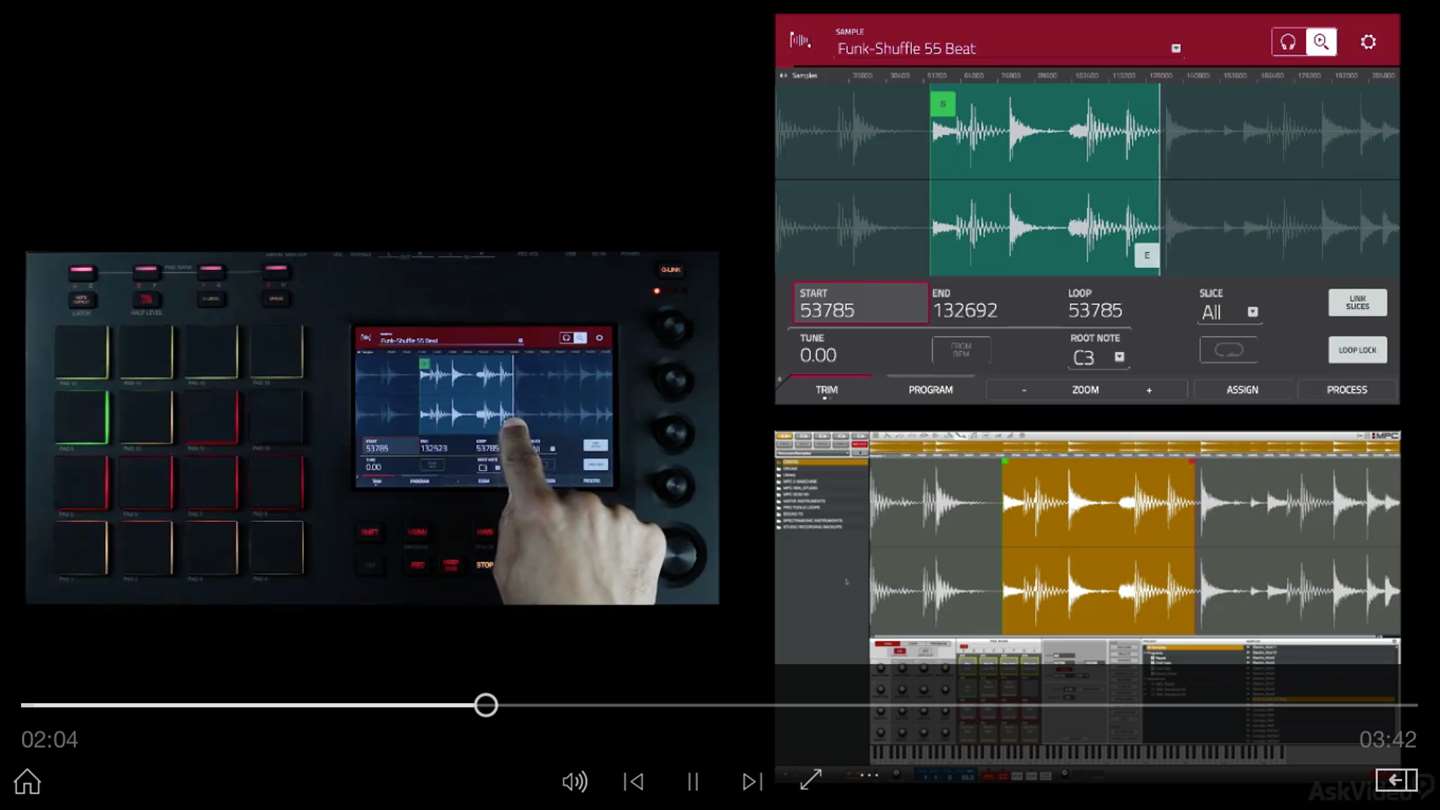
Task: Click the exit arrow icon at bottom right
Action: point(1396,780)
